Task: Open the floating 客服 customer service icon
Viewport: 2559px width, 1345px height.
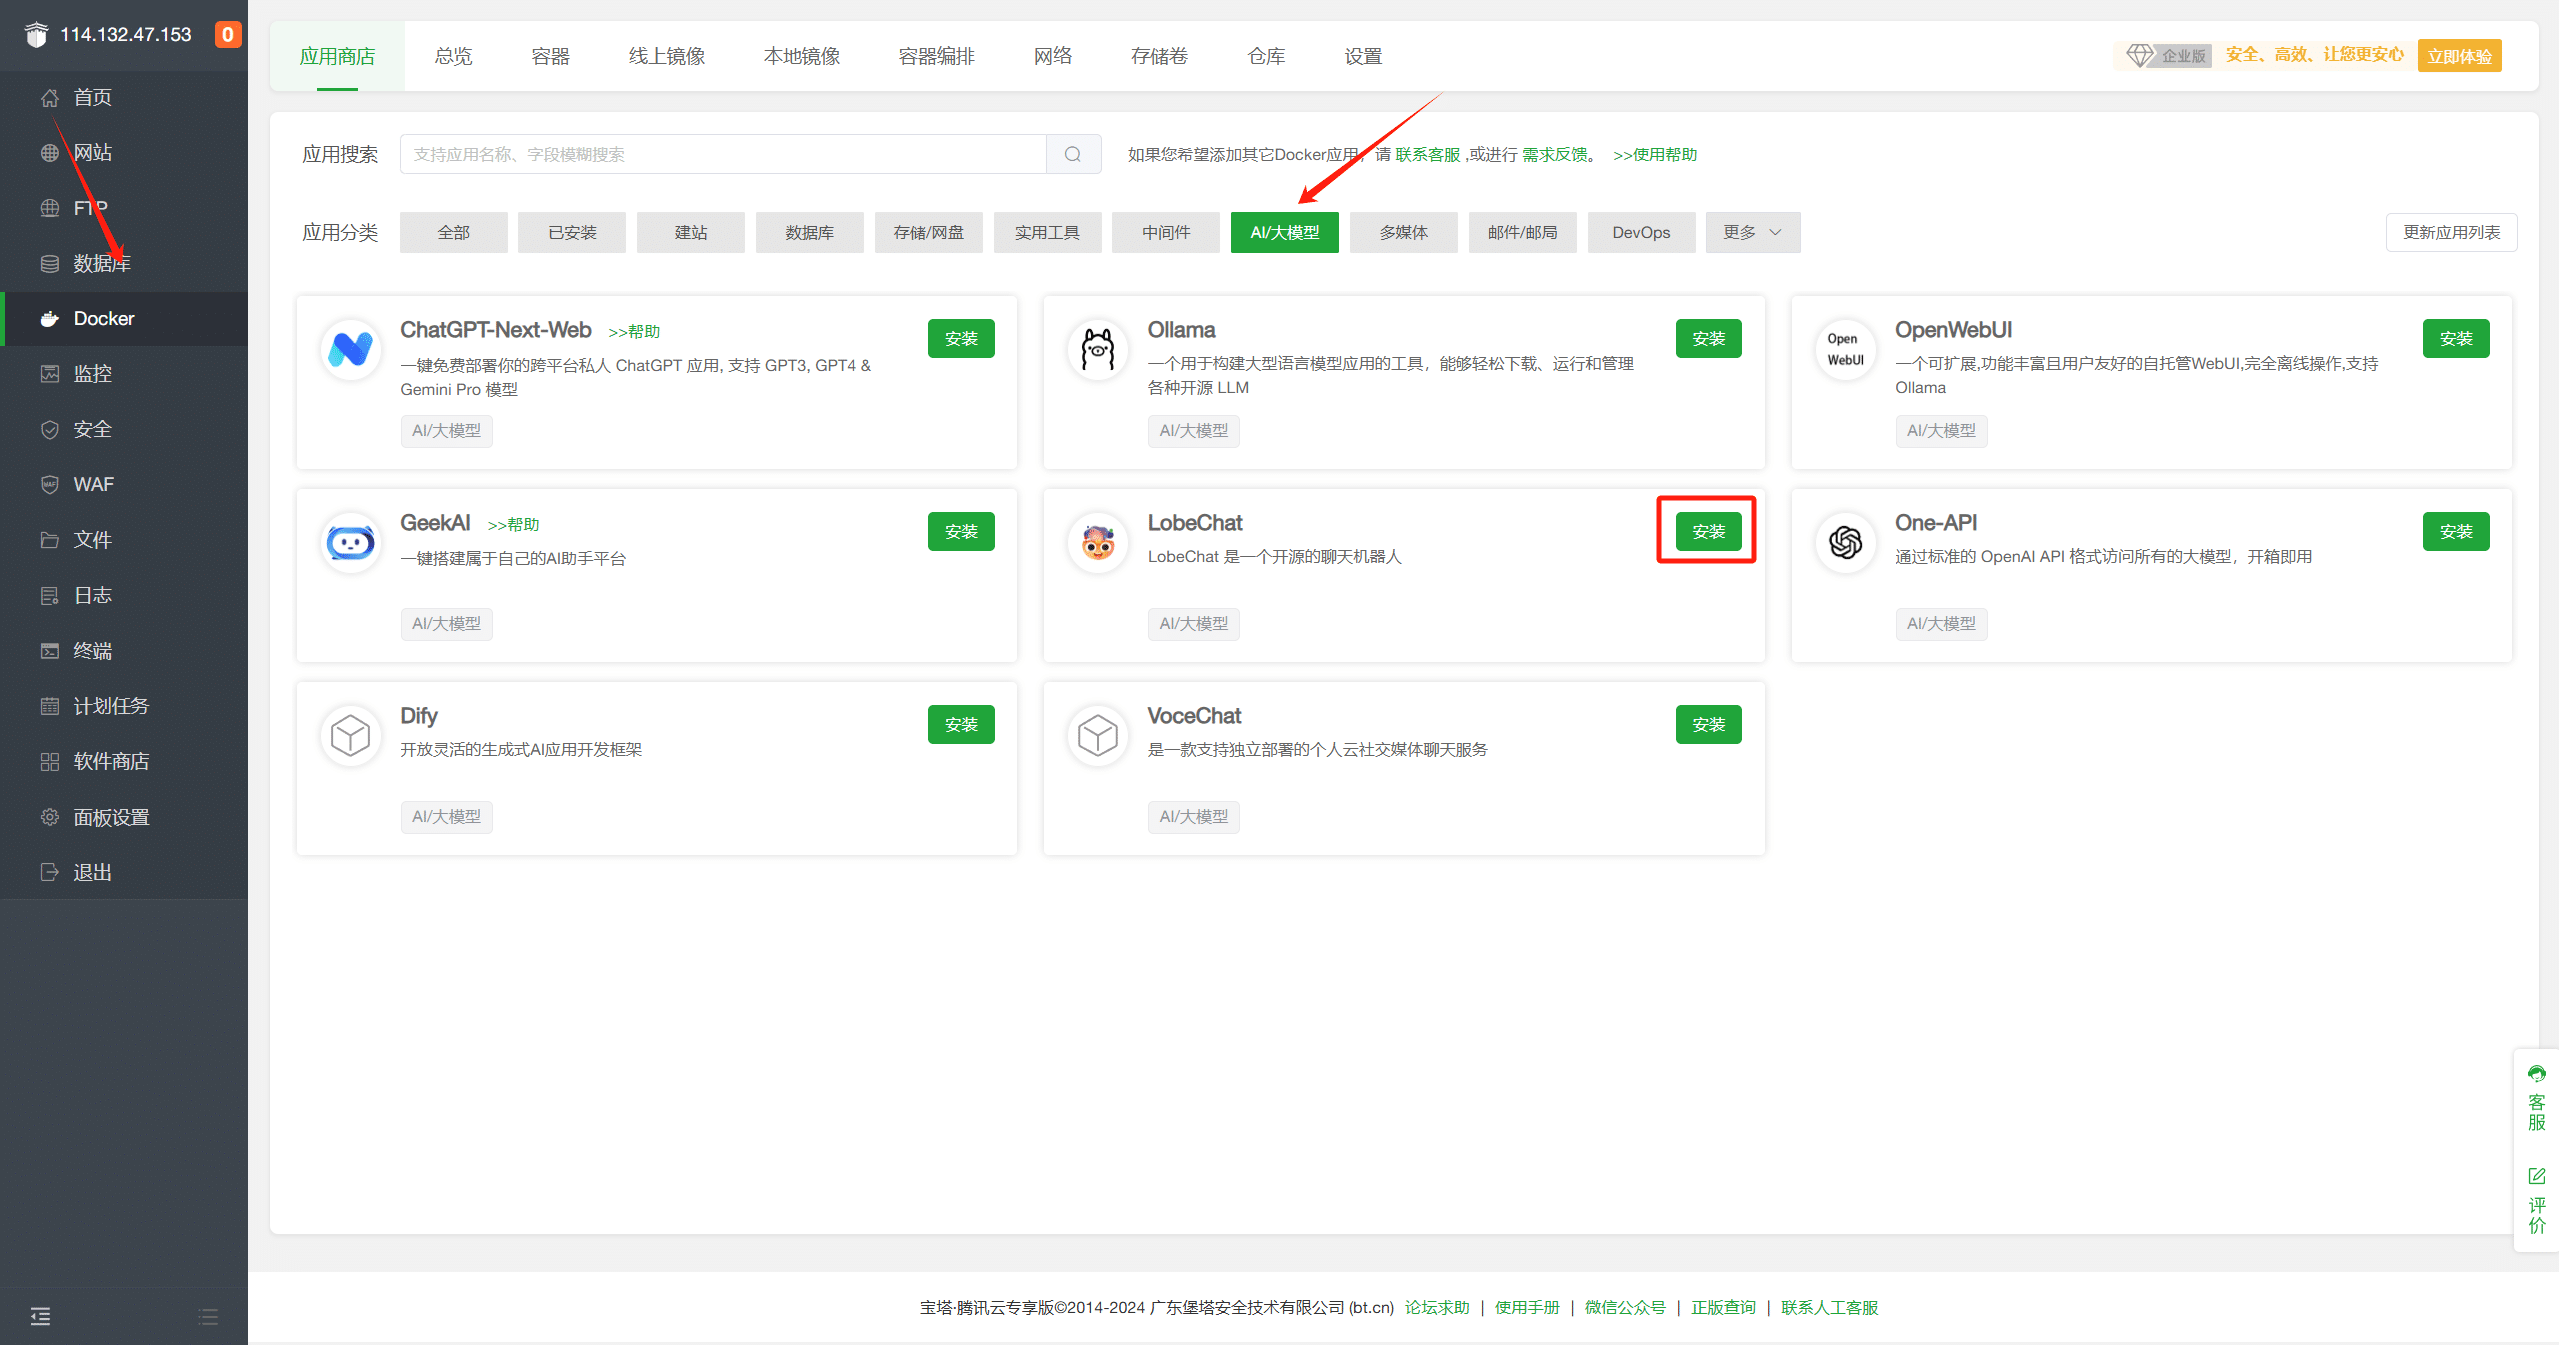Action: tap(2536, 1074)
